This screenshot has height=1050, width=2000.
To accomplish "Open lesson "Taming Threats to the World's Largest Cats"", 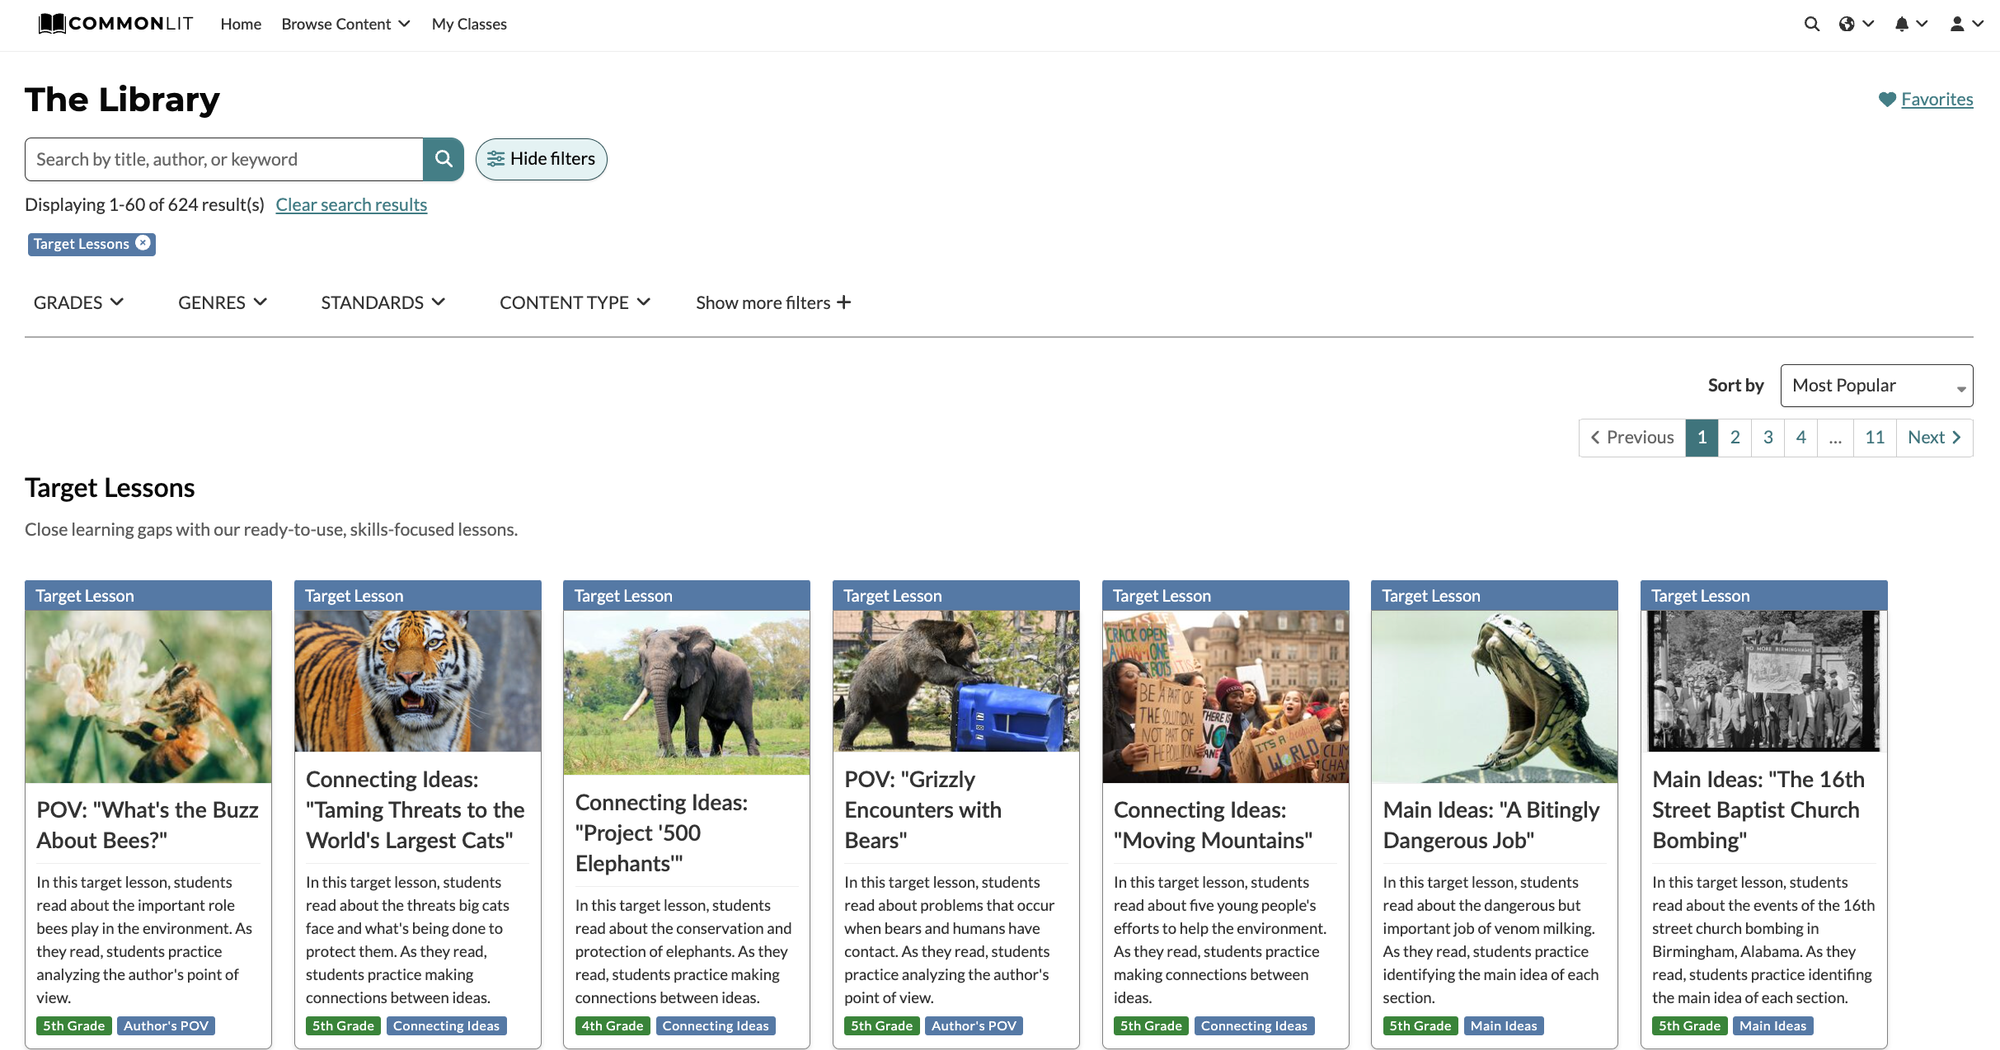I will (415, 810).
